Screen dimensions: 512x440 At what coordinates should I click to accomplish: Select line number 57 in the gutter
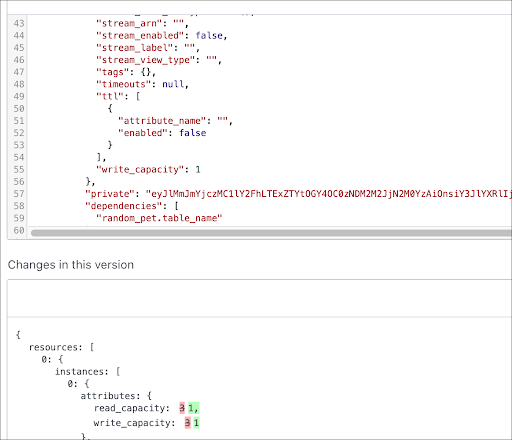19,194
